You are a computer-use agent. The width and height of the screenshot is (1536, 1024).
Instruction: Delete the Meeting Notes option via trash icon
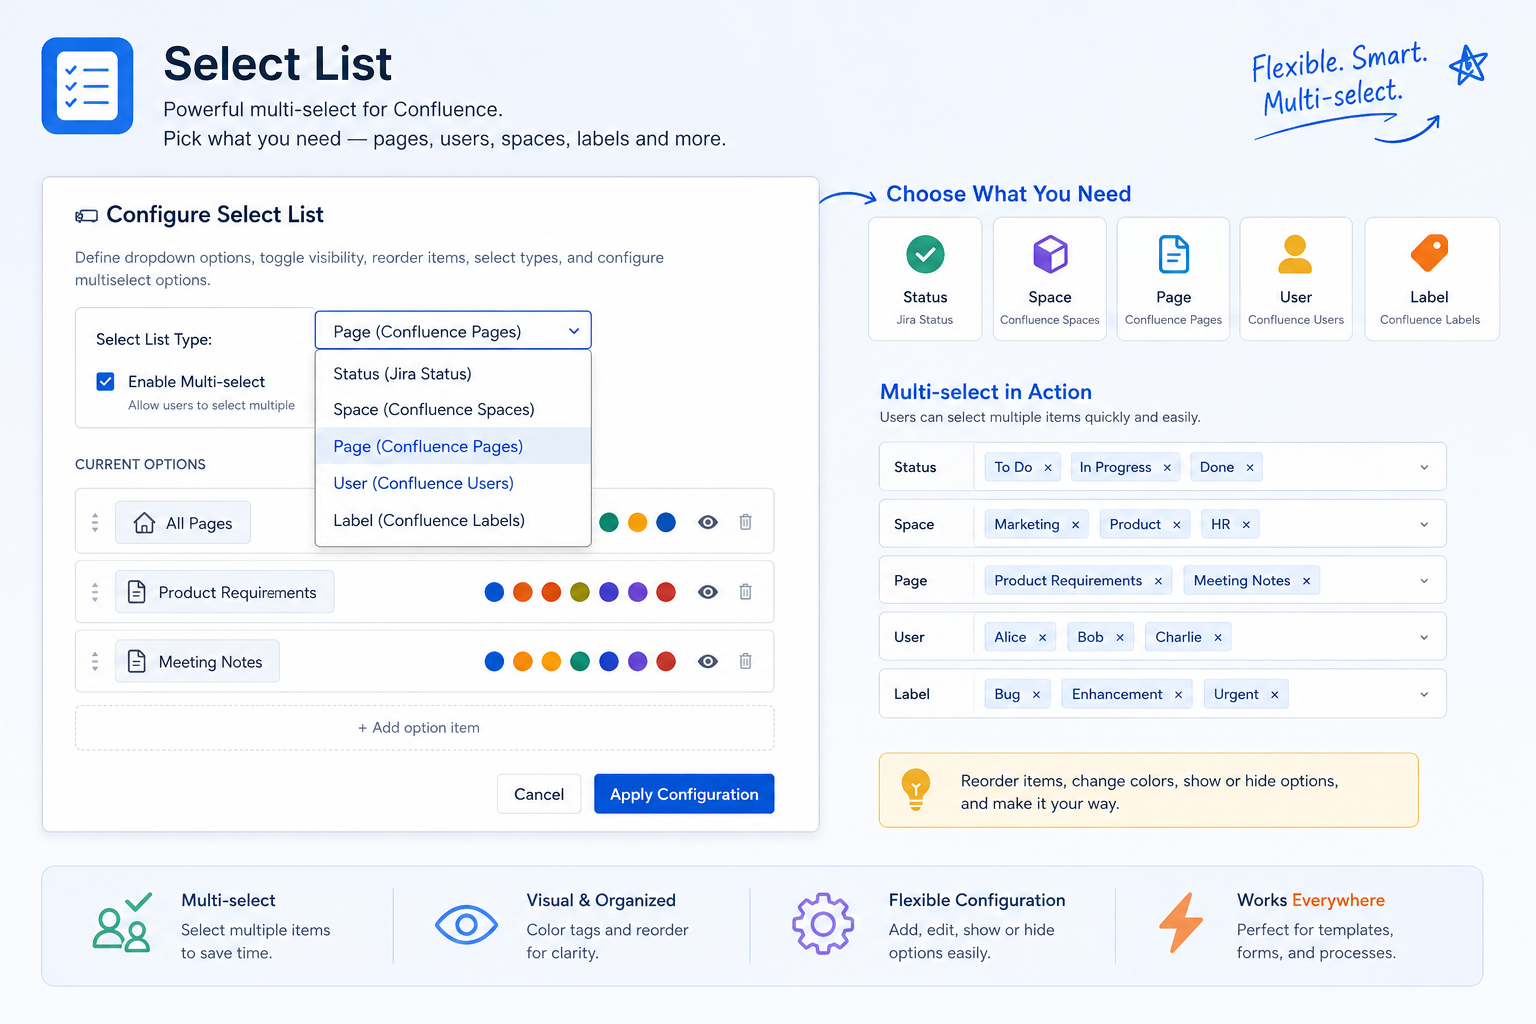click(745, 661)
